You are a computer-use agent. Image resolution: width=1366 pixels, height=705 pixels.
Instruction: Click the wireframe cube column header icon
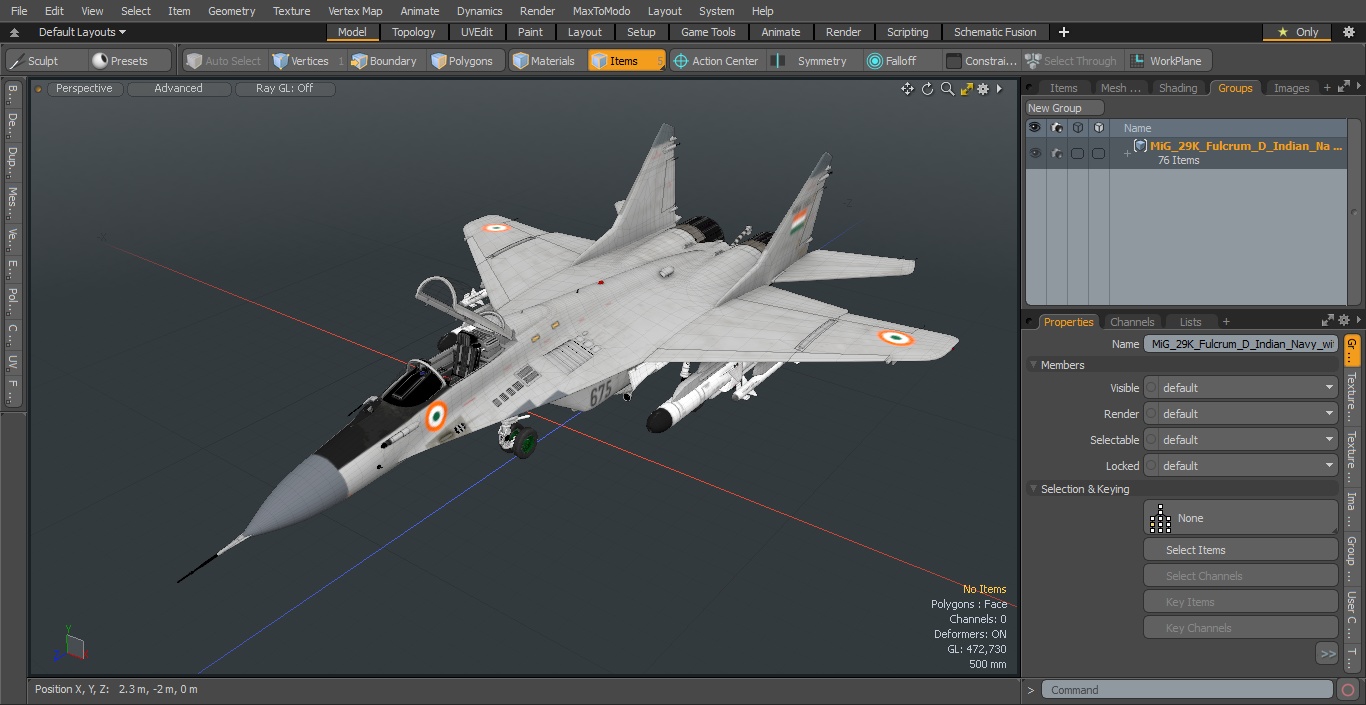(1078, 128)
